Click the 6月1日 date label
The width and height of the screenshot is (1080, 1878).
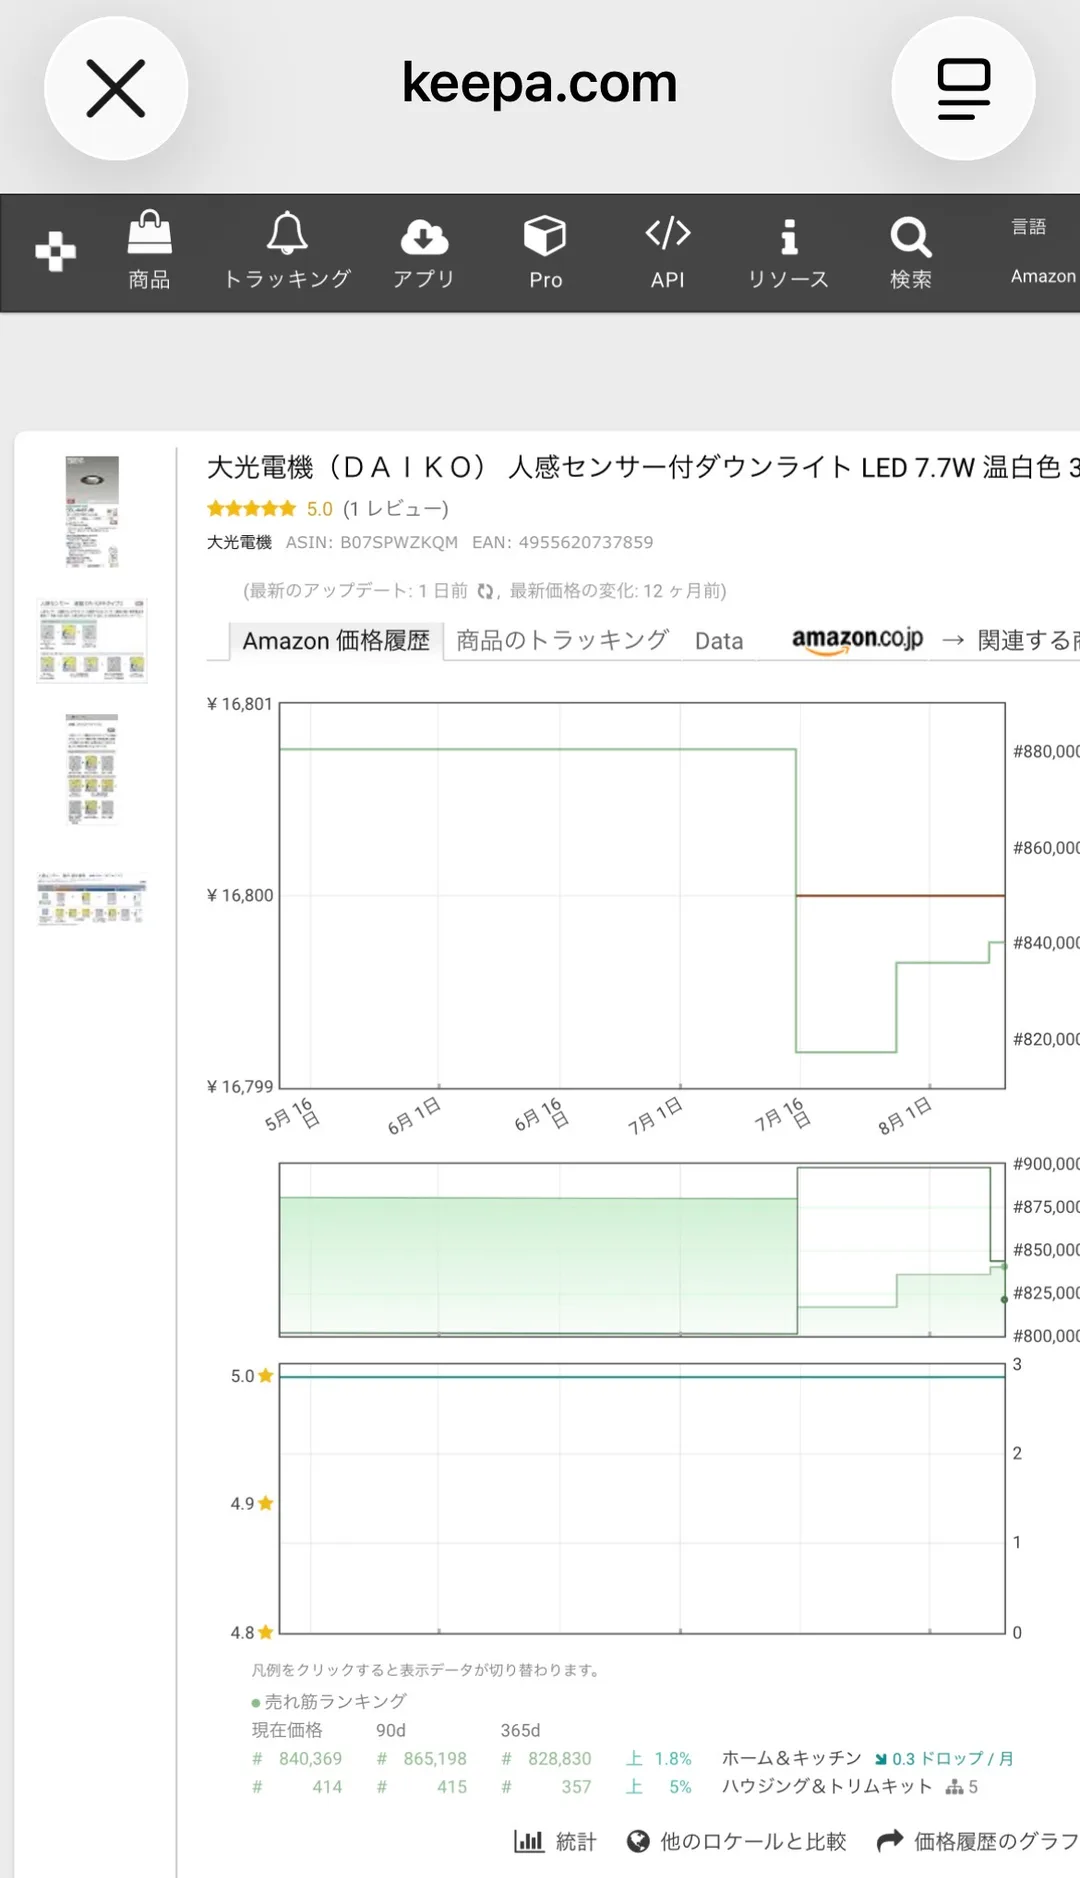(414, 1115)
